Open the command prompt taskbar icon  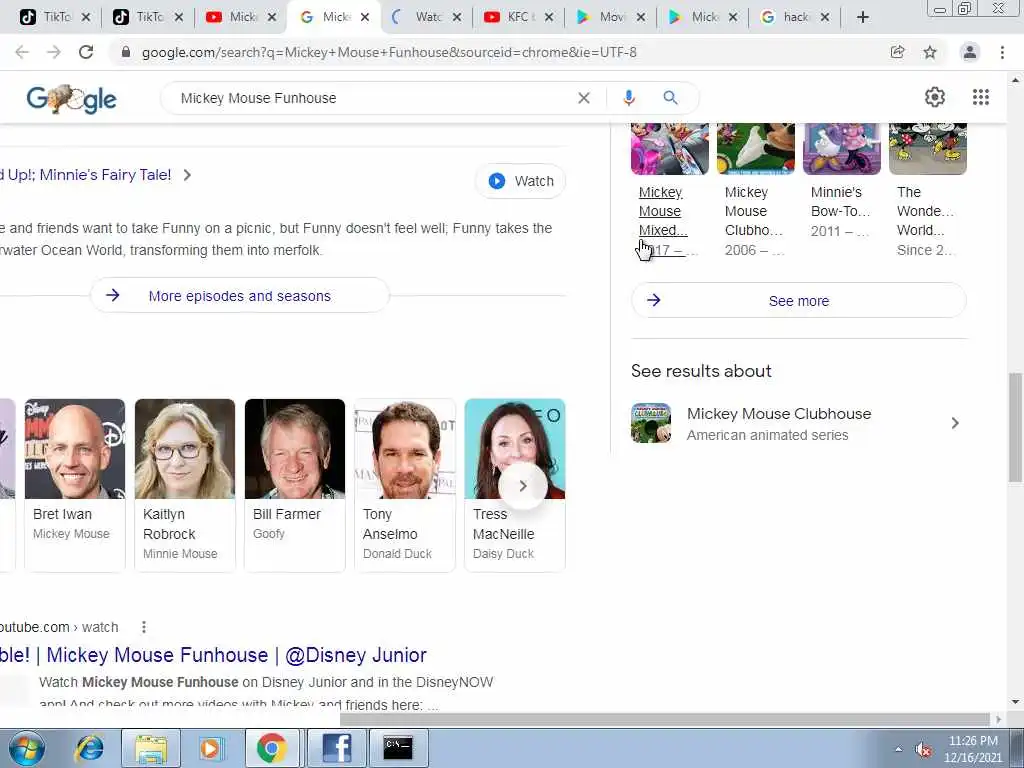point(398,748)
